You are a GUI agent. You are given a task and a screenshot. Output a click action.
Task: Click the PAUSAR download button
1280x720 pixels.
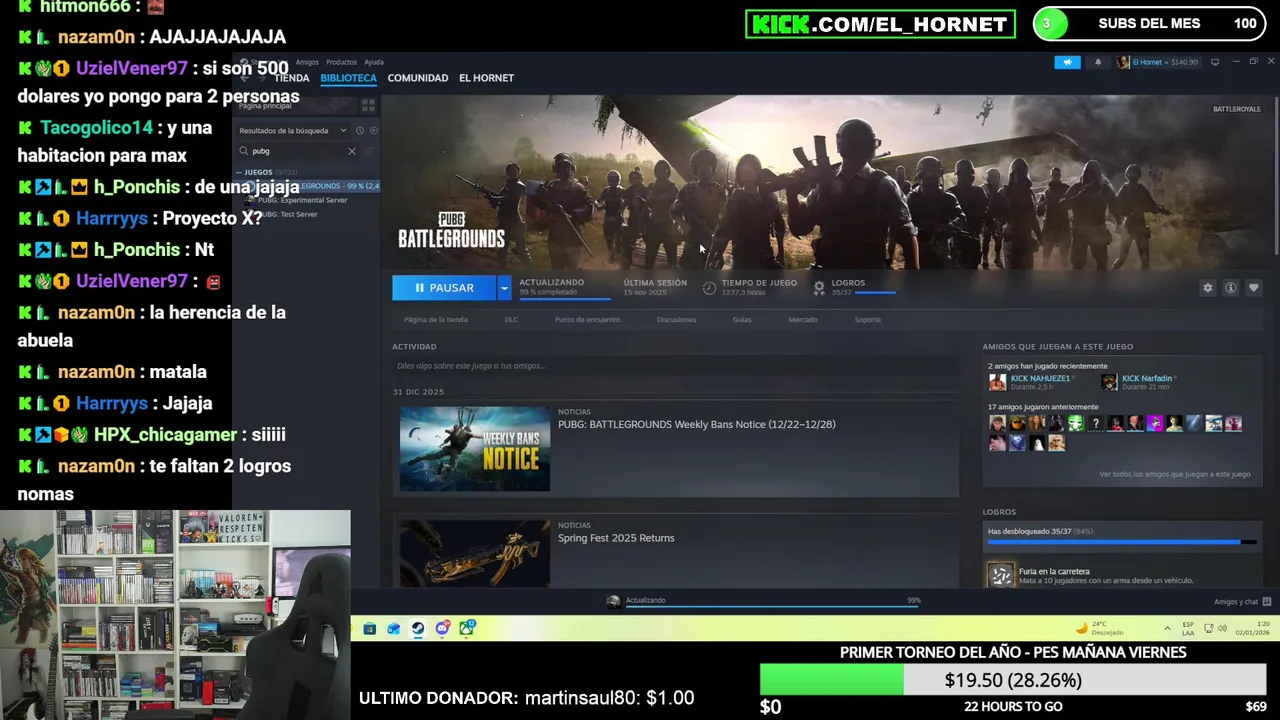point(444,288)
